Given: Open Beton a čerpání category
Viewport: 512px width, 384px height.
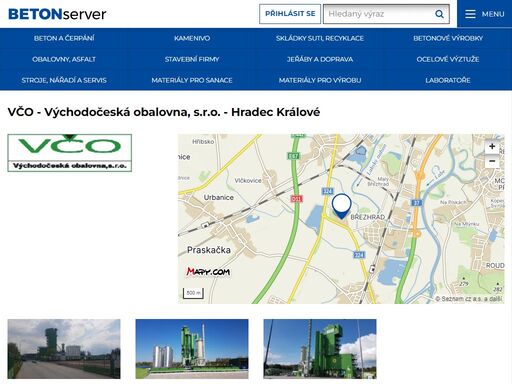Looking at the screenshot, I should pyautogui.click(x=64, y=38).
